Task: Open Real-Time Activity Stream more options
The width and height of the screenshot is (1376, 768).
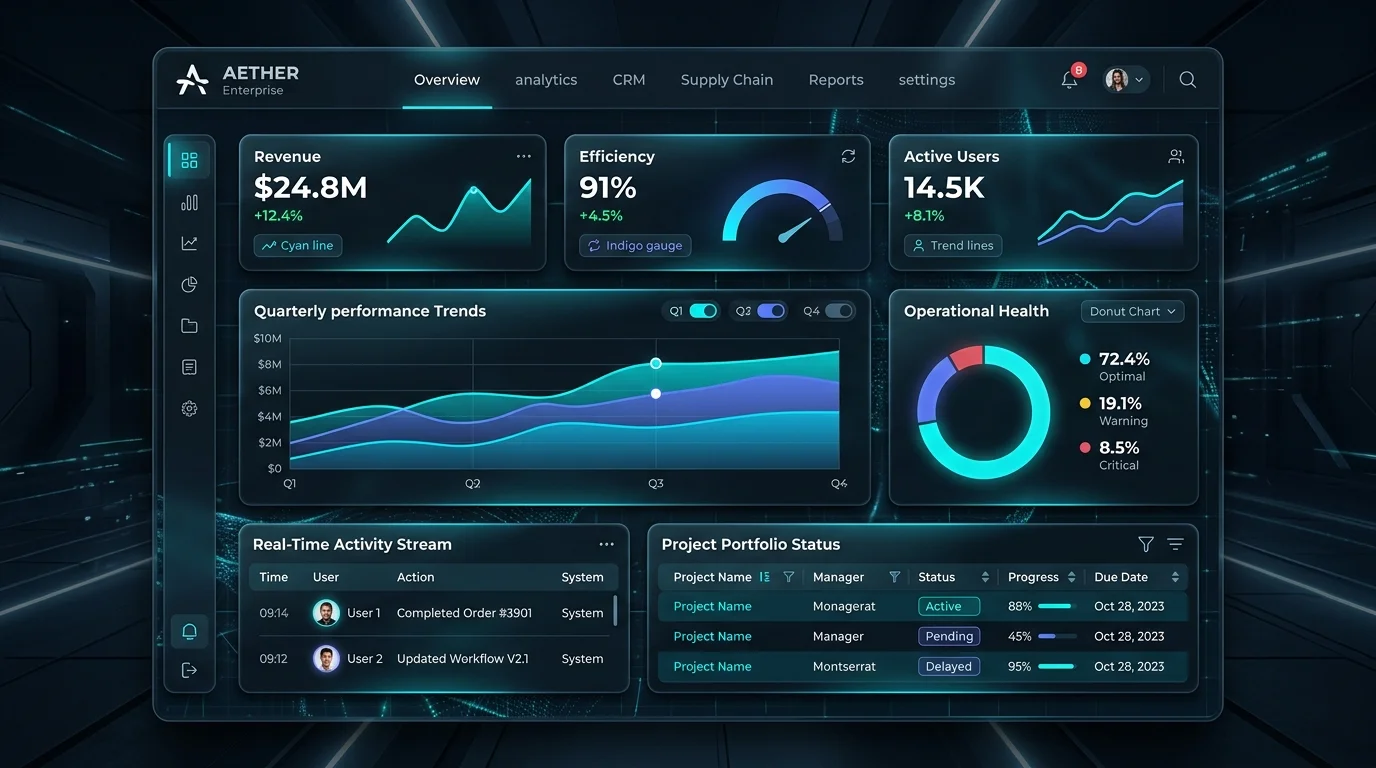Action: point(606,544)
